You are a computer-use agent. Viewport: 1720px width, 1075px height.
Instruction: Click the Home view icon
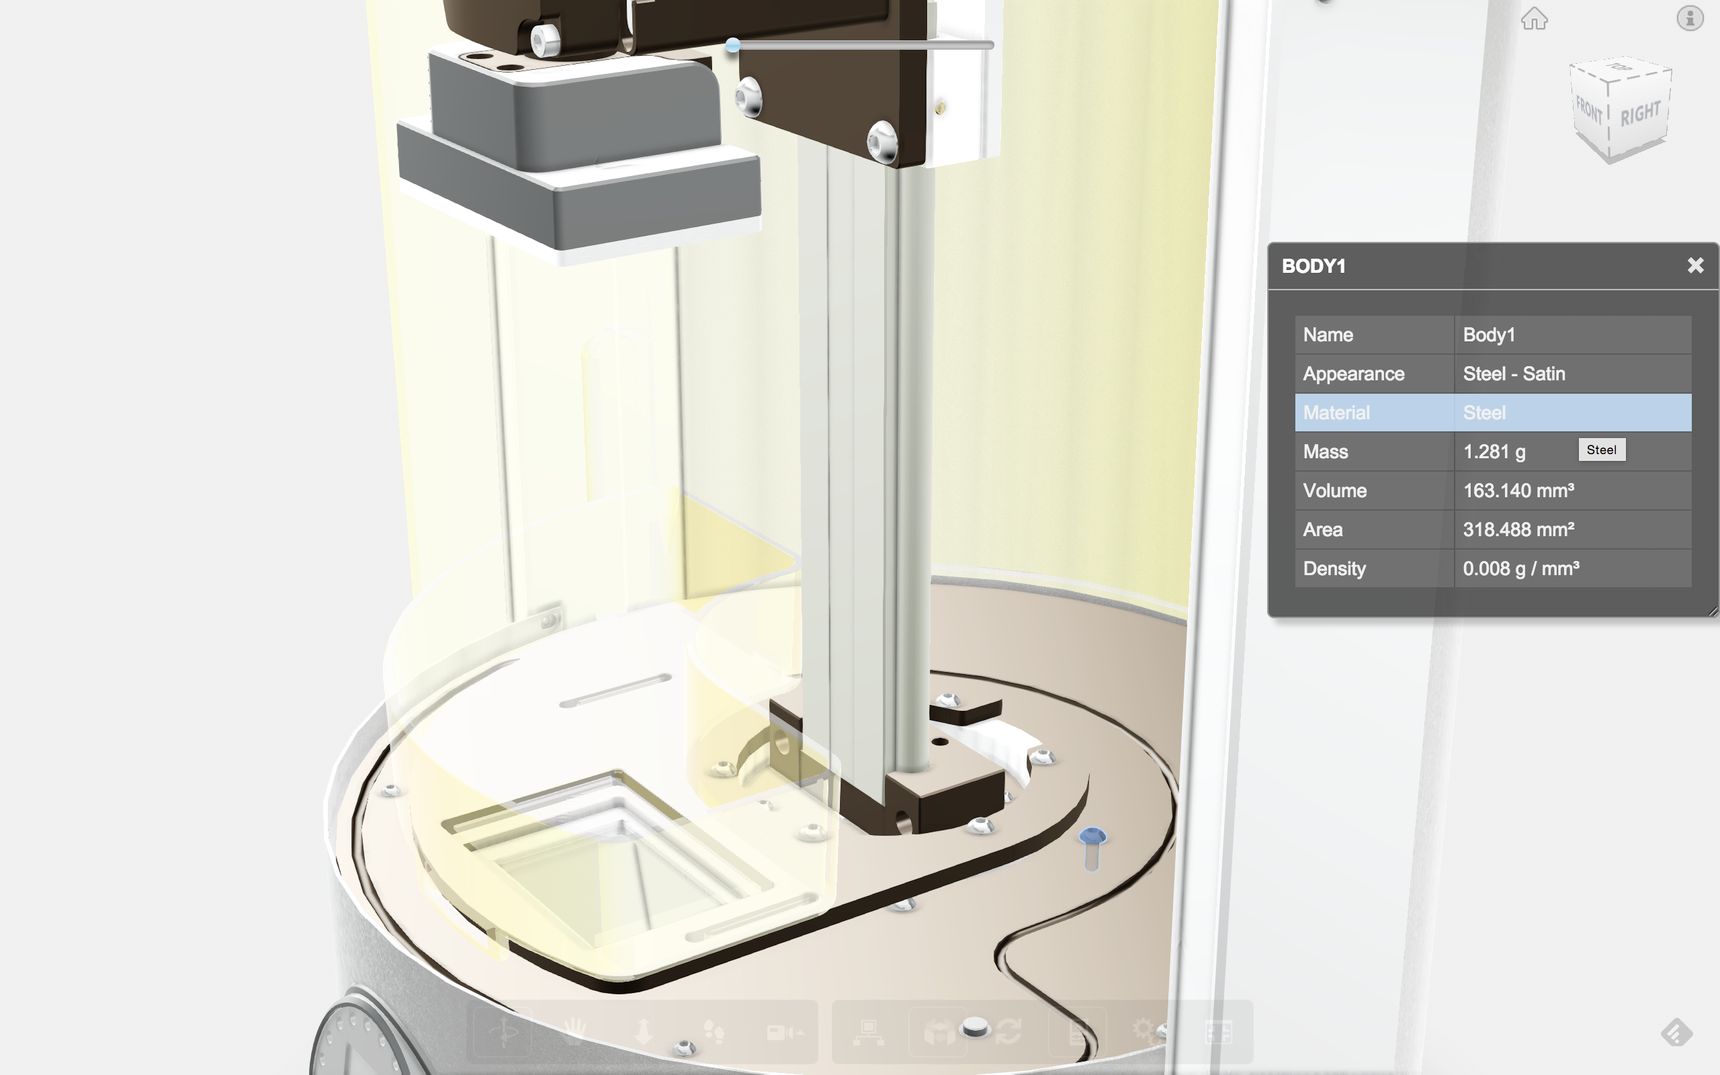[x=1534, y=18]
